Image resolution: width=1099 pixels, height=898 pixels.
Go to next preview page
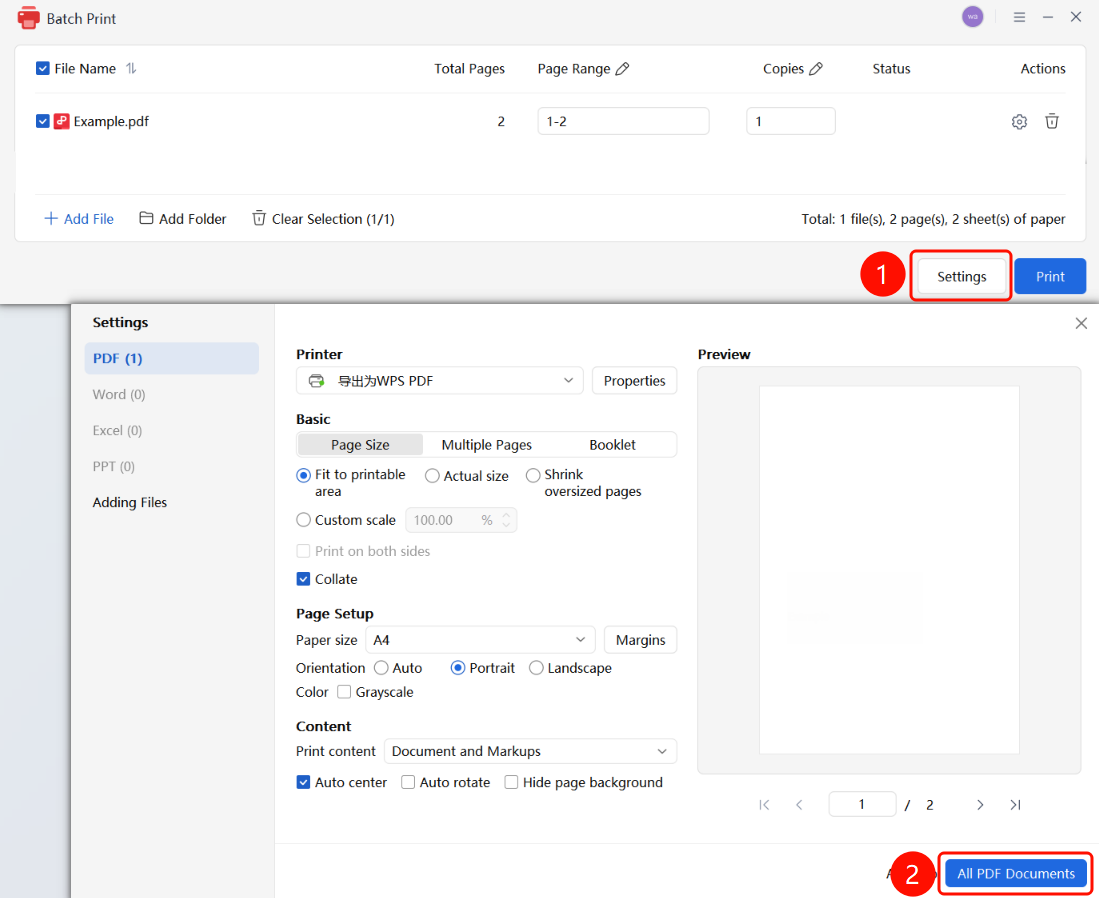(x=980, y=805)
